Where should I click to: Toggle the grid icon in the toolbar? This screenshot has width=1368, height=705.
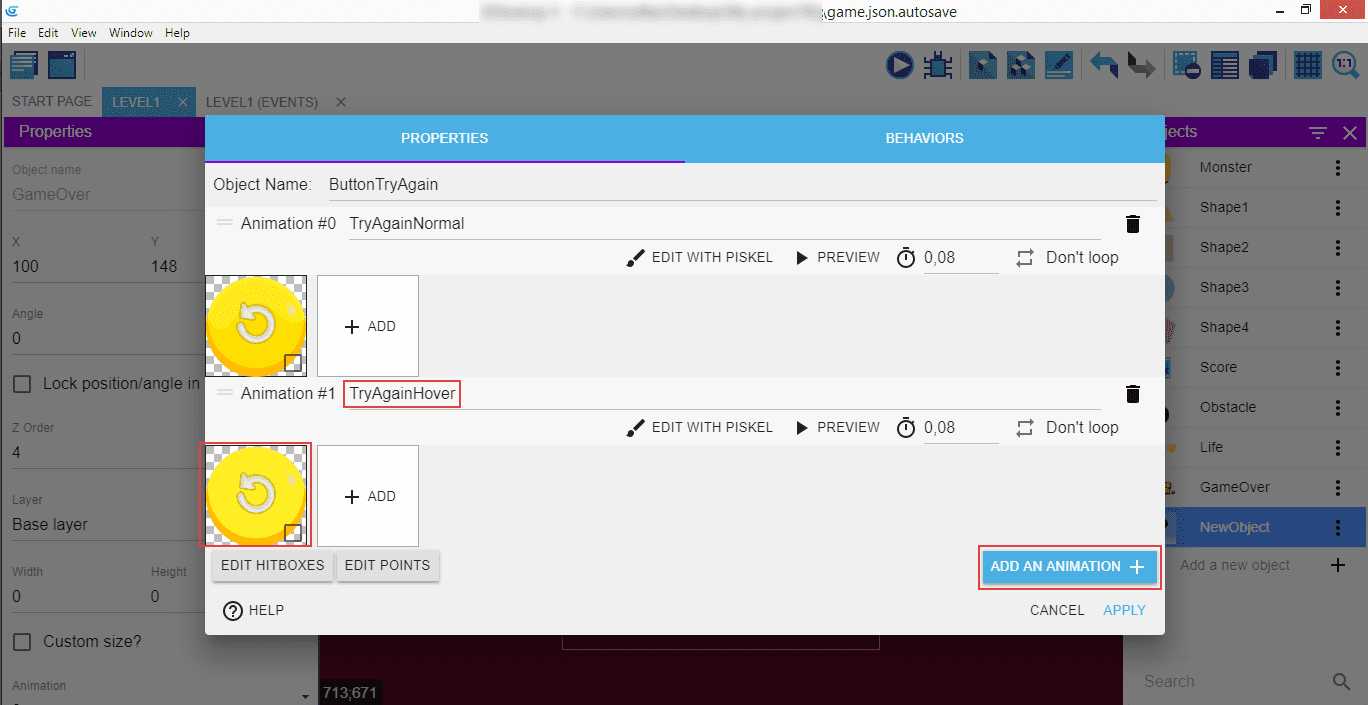pos(1307,66)
